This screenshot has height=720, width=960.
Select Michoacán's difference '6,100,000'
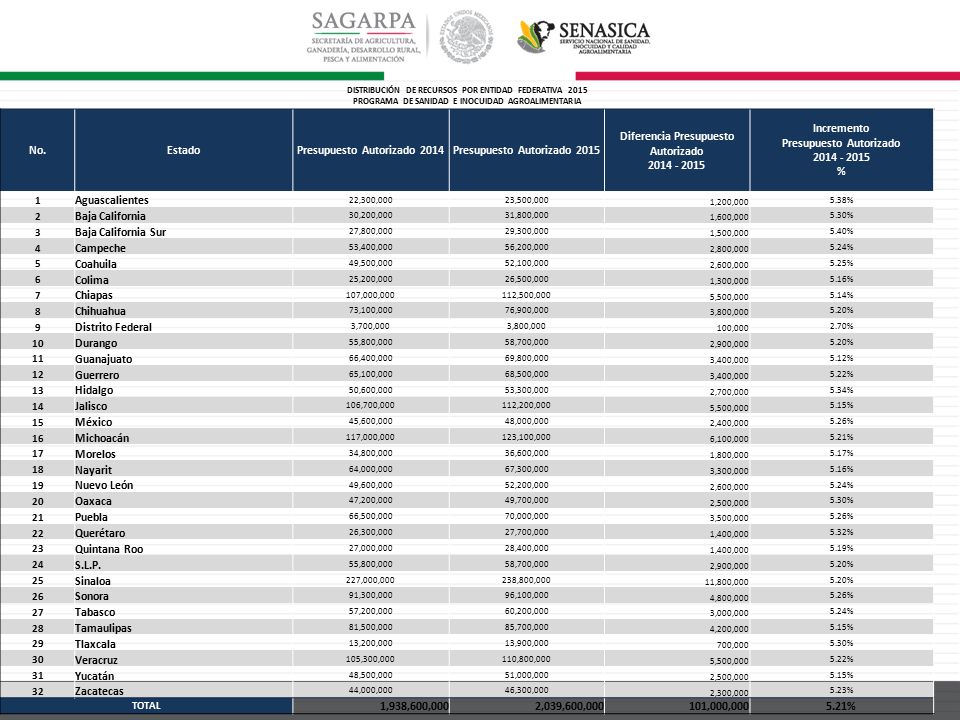tap(729, 439)
